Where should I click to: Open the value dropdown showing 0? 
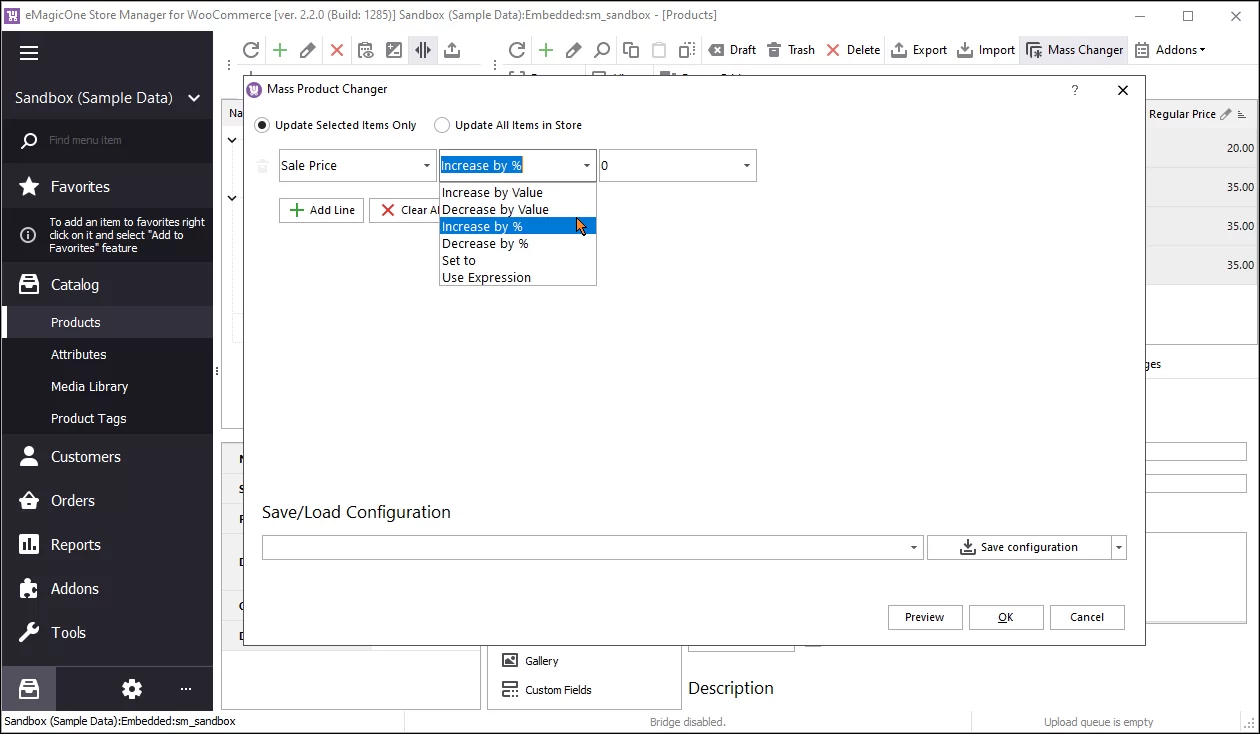(x=746, y=166)
